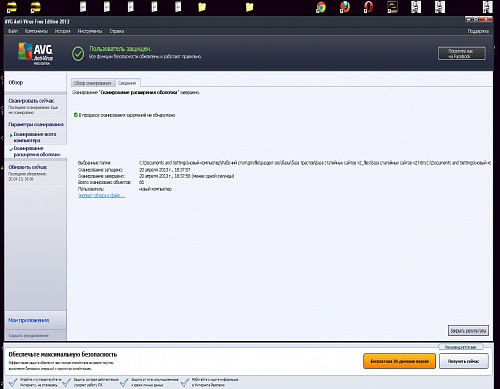Image resolution: width=500 pixels, height=389 pixels.
Task: Open the Инструменты menu
Action: [90, 31]
